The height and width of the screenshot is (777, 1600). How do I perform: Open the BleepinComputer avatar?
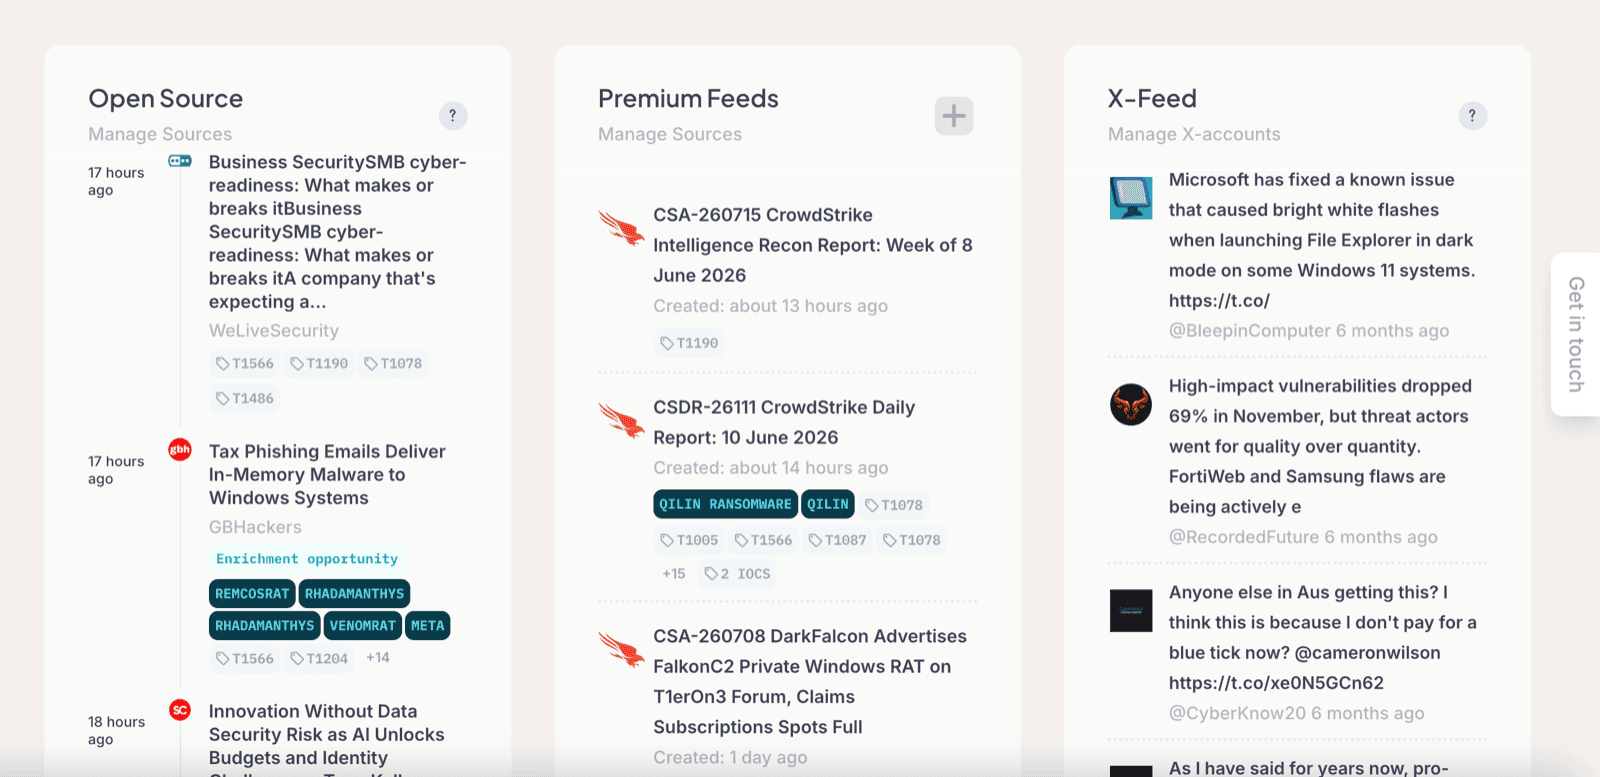(1131, 198)
